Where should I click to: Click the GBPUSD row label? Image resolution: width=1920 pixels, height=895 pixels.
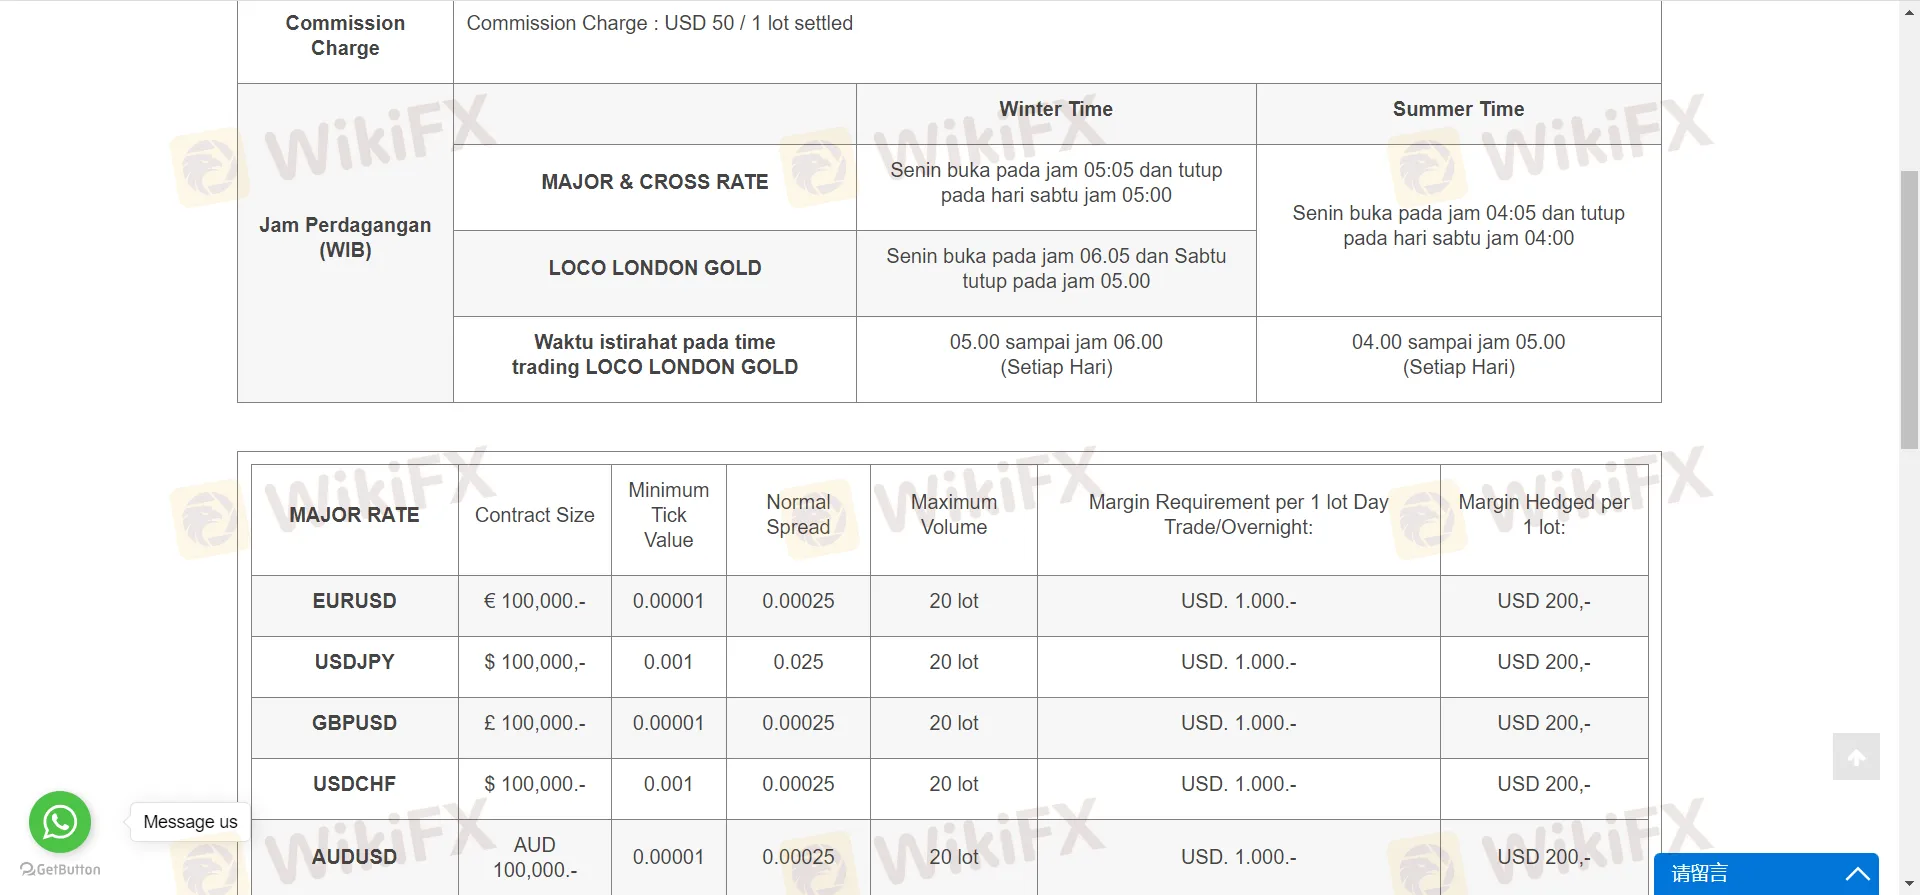pyautogui.click(x=354, y=723)
